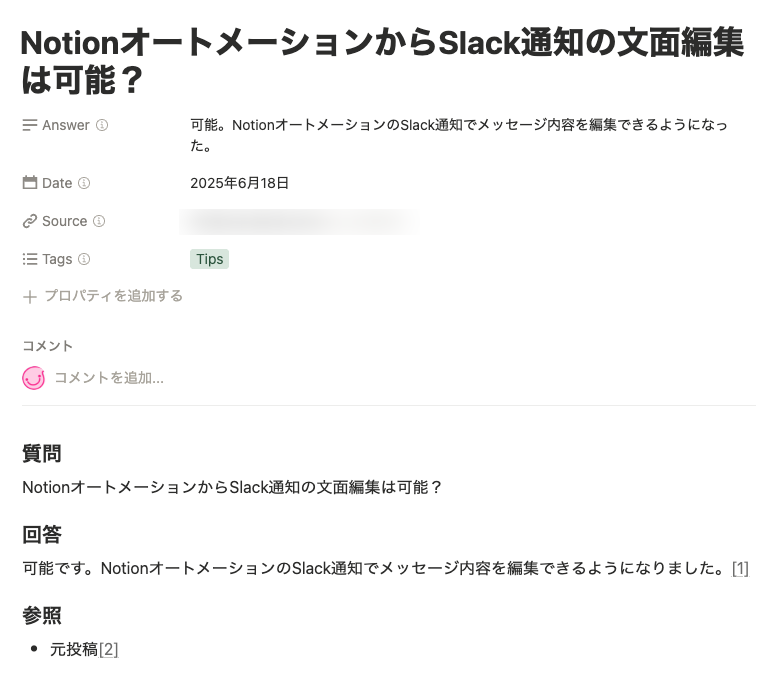Open the date picker for 2025年6月18日
Viewport: 779px width, 687px height.
tap(240, 183)
